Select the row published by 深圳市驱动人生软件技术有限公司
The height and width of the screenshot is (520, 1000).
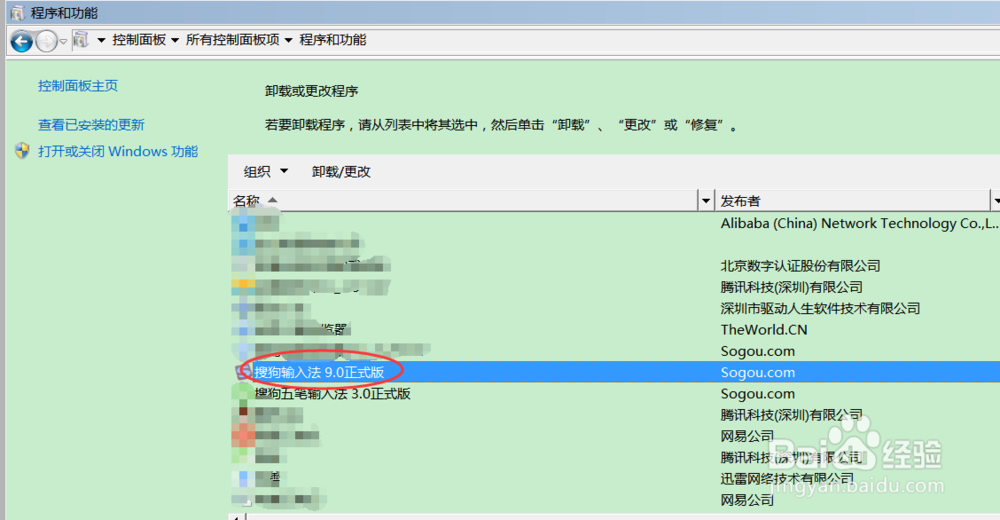[614, 309]
